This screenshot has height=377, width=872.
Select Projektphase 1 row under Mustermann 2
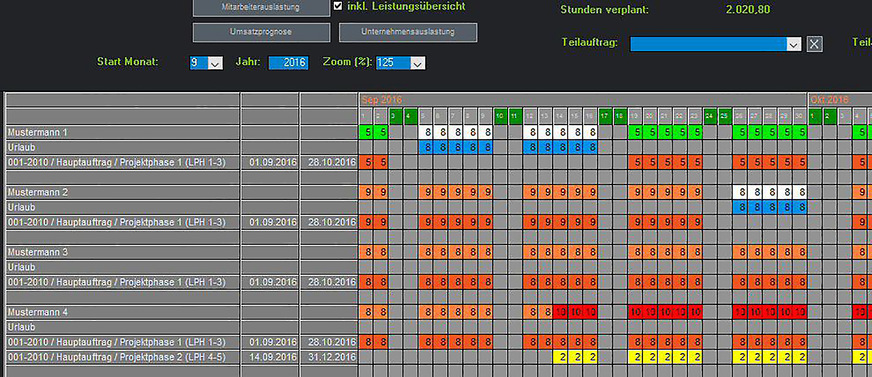click(x=122, y=222)
